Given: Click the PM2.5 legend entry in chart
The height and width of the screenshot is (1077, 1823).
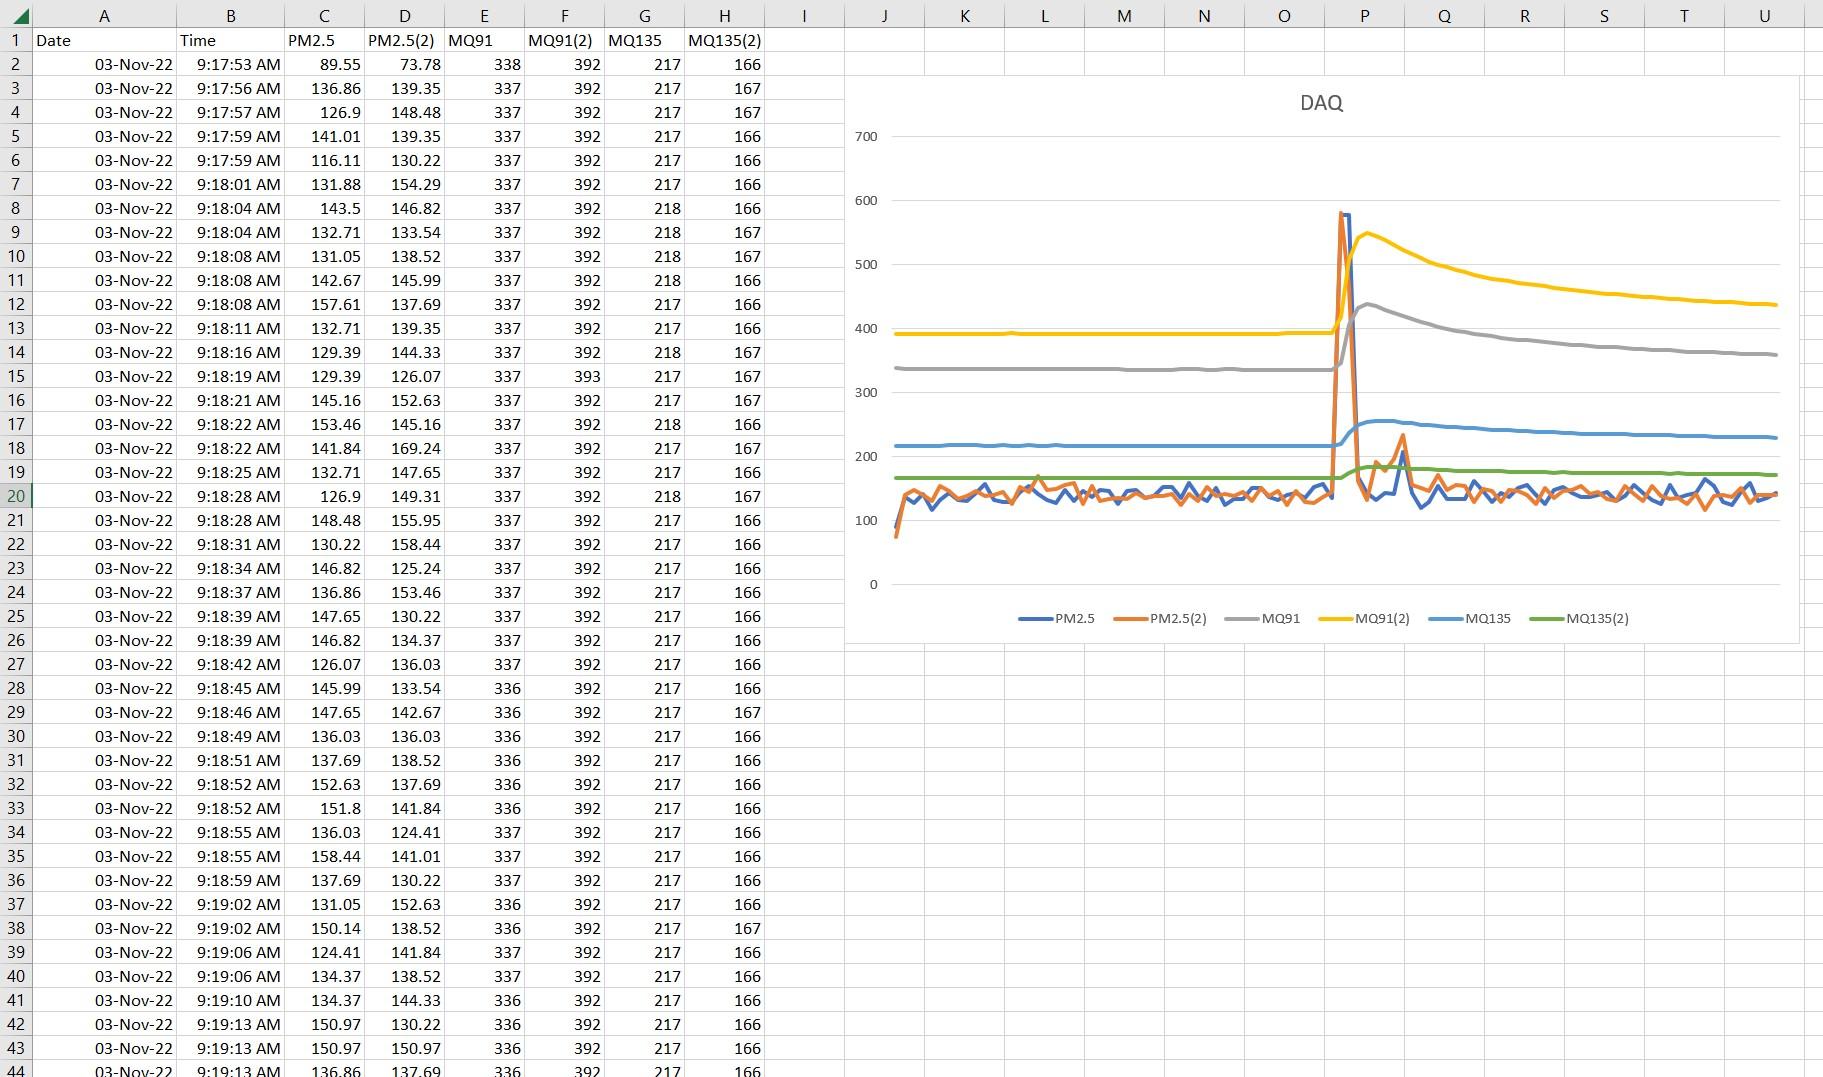Looking at the screenshot, I should 1057,619.
